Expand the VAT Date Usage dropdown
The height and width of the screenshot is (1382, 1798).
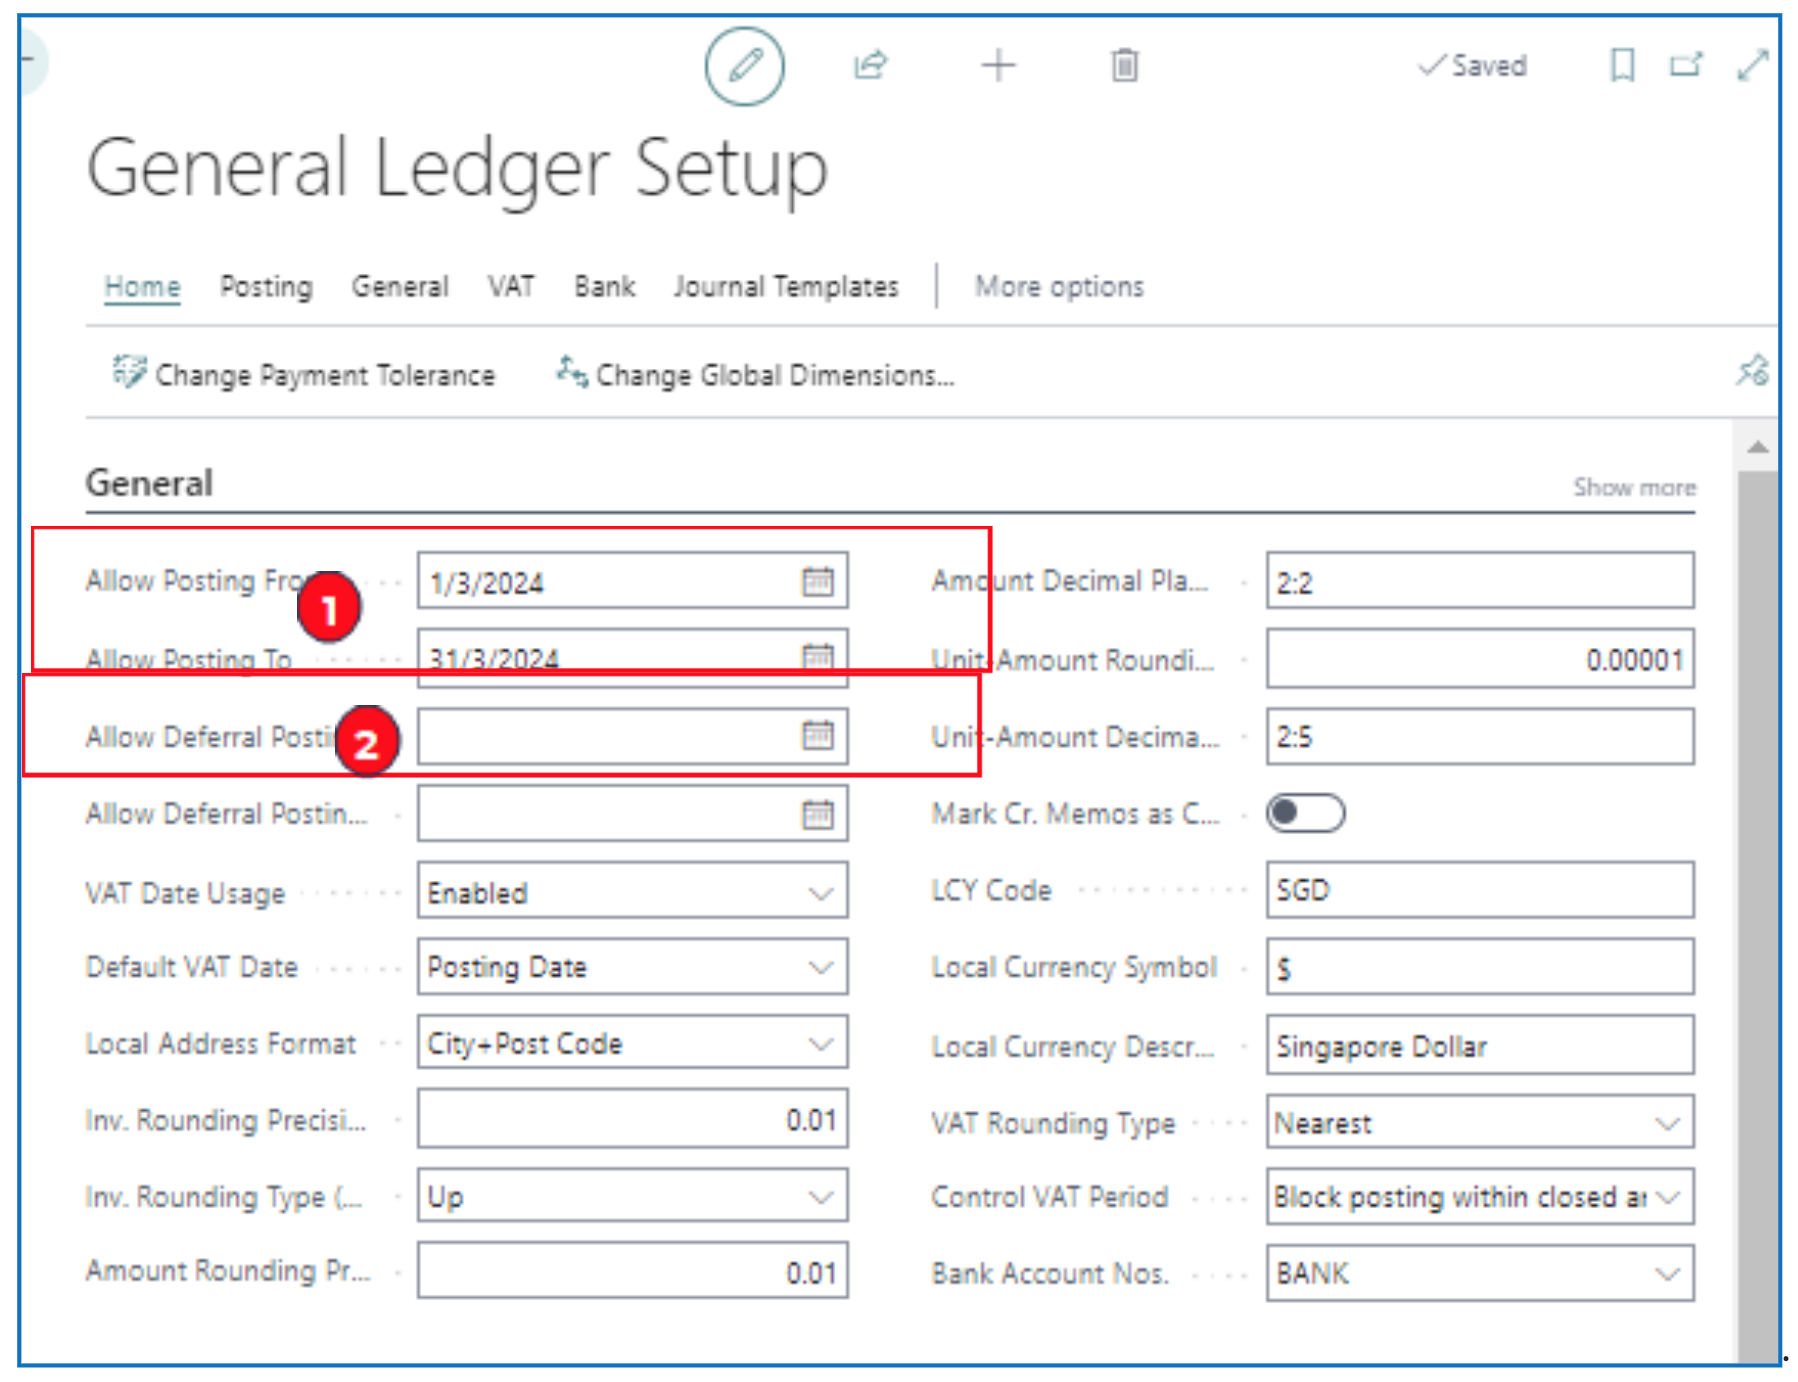[820, 892]
